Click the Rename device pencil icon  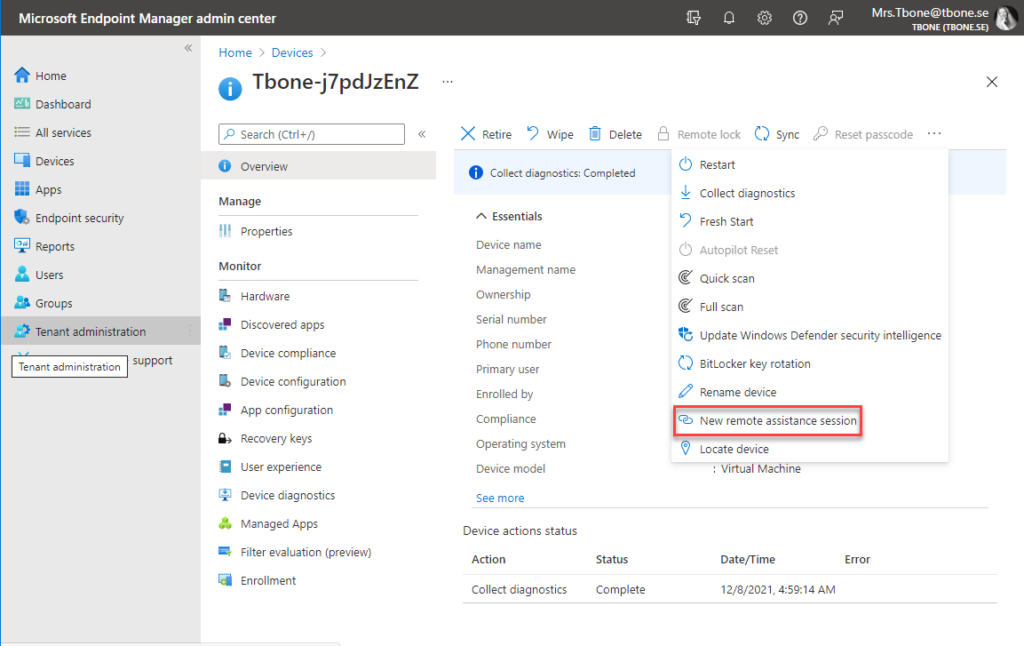685,391
